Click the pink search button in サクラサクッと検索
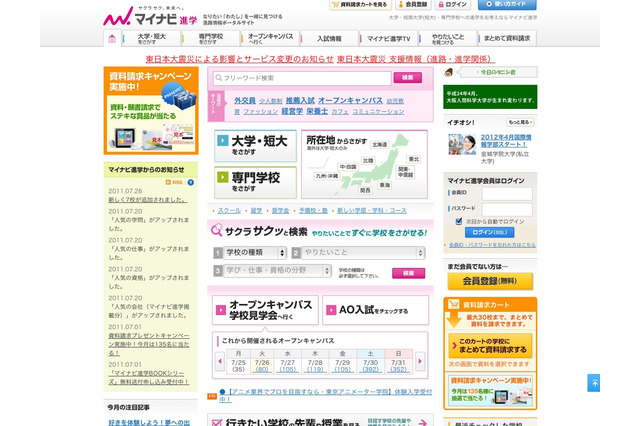This screenshot has width=640, height=426. coord(408,273)
